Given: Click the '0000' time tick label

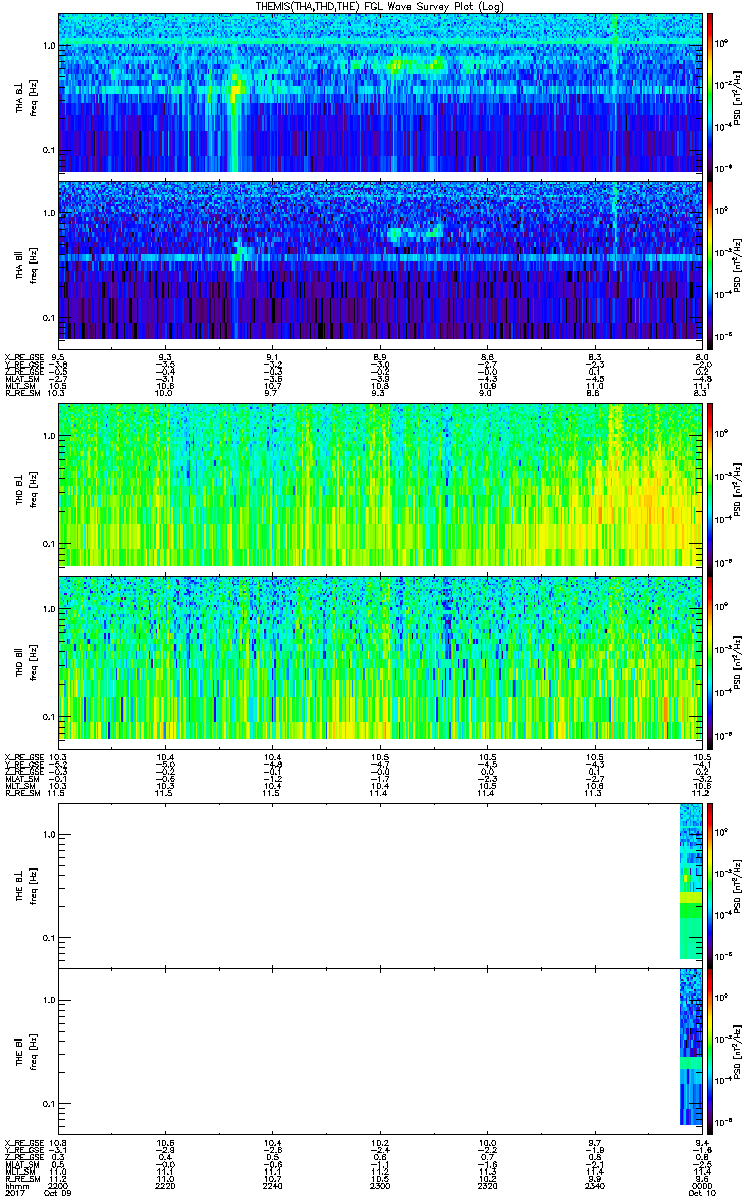Looking at the screenshot, I should tap(702, 1184).
